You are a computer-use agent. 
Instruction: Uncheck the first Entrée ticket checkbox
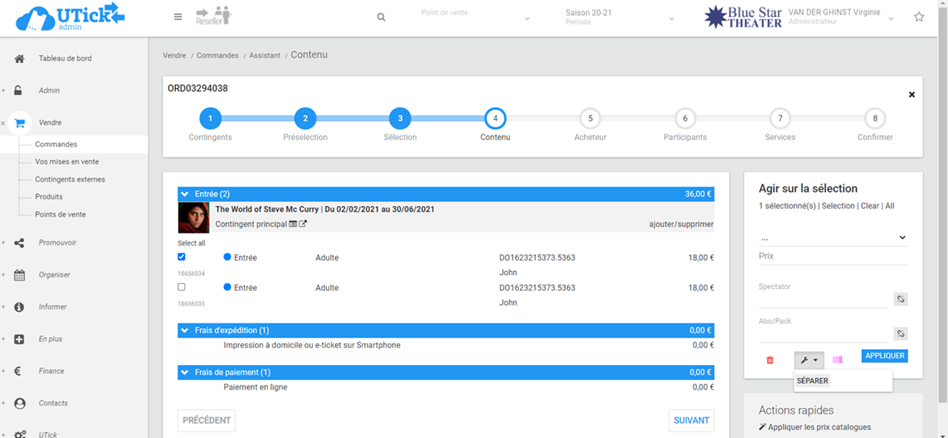(181, 257)
